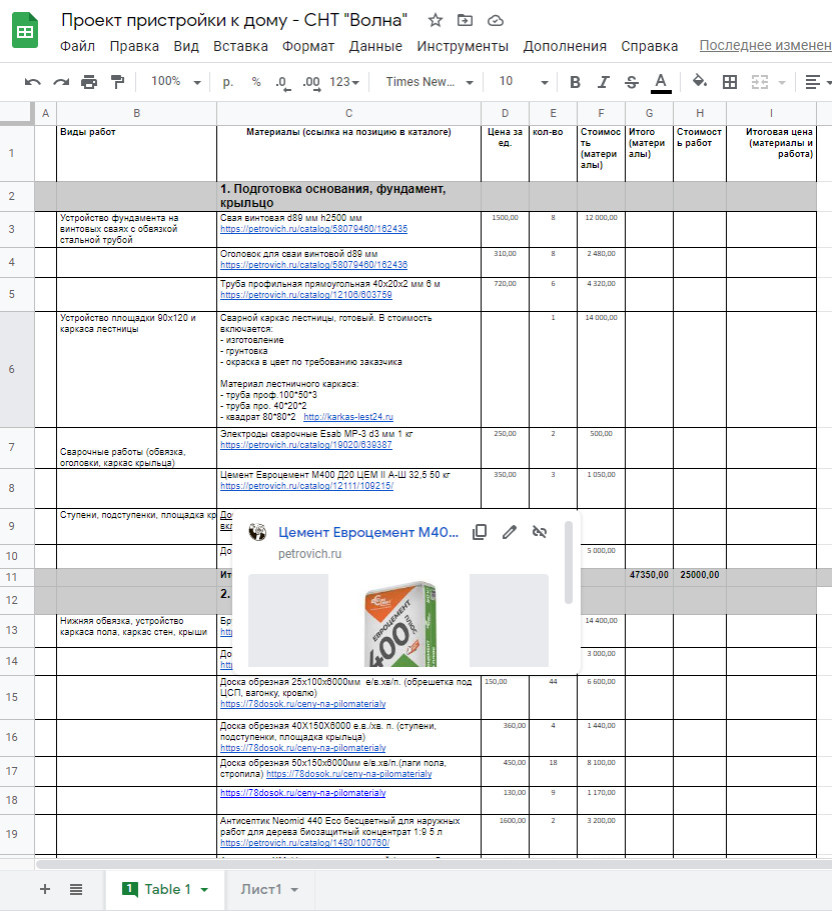This screenshot has height=911, width=832.
Task: Star the document title
Action: pos(435,20)
